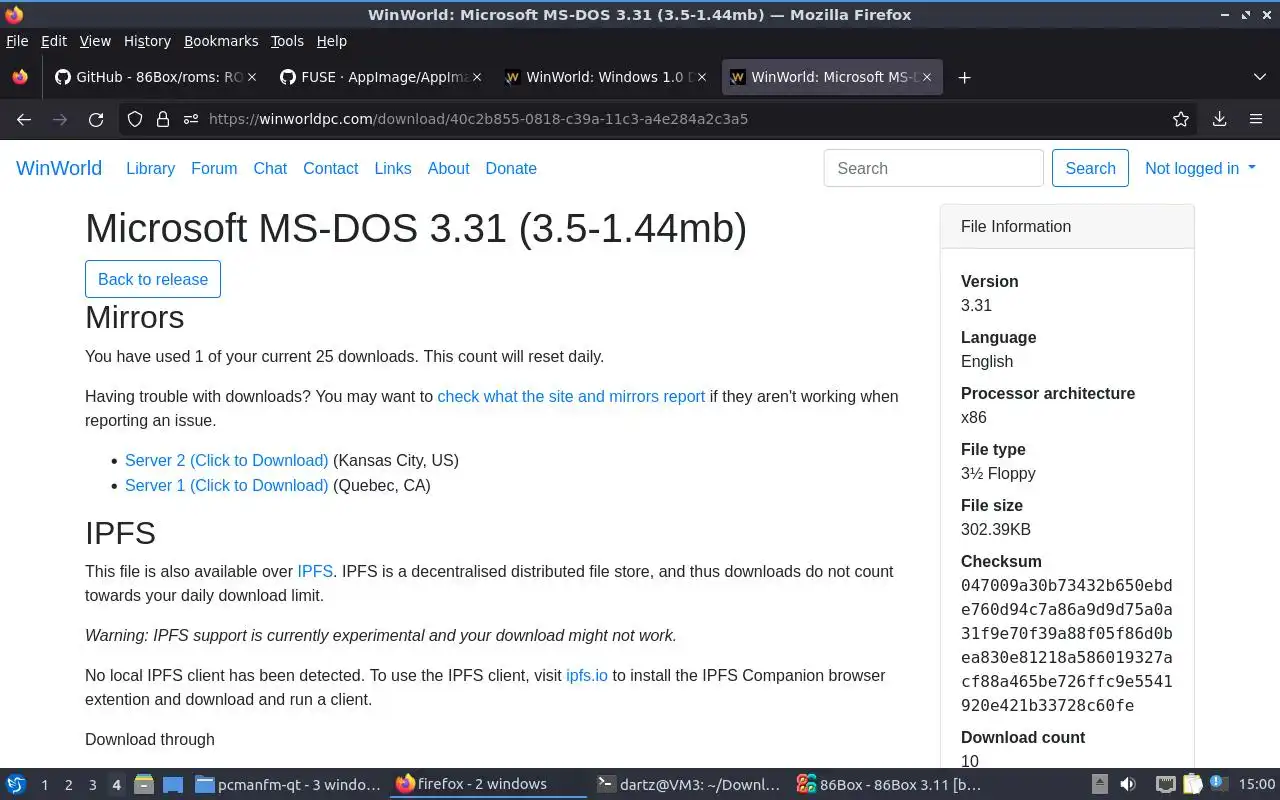Click the File size value 302.39KB
This screenshot has height=800, width=1280.
996,529
